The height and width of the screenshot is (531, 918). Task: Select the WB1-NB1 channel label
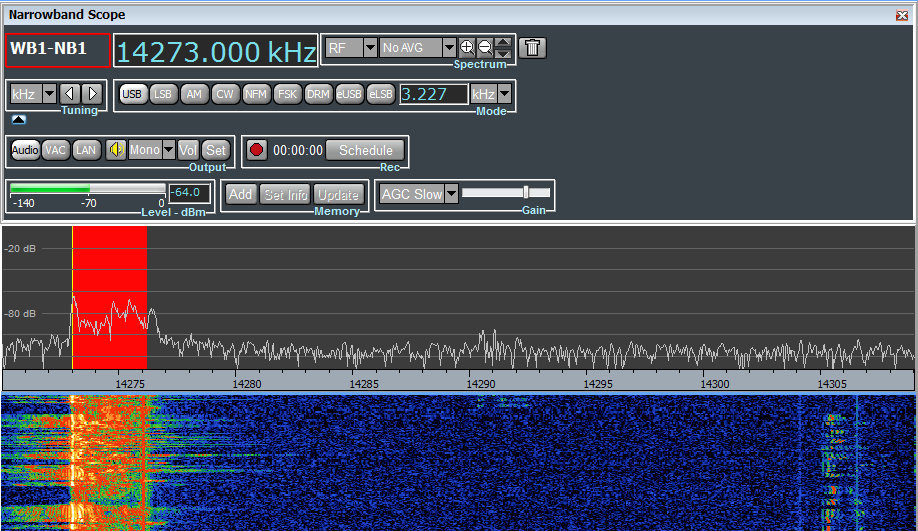coord(57,49)
